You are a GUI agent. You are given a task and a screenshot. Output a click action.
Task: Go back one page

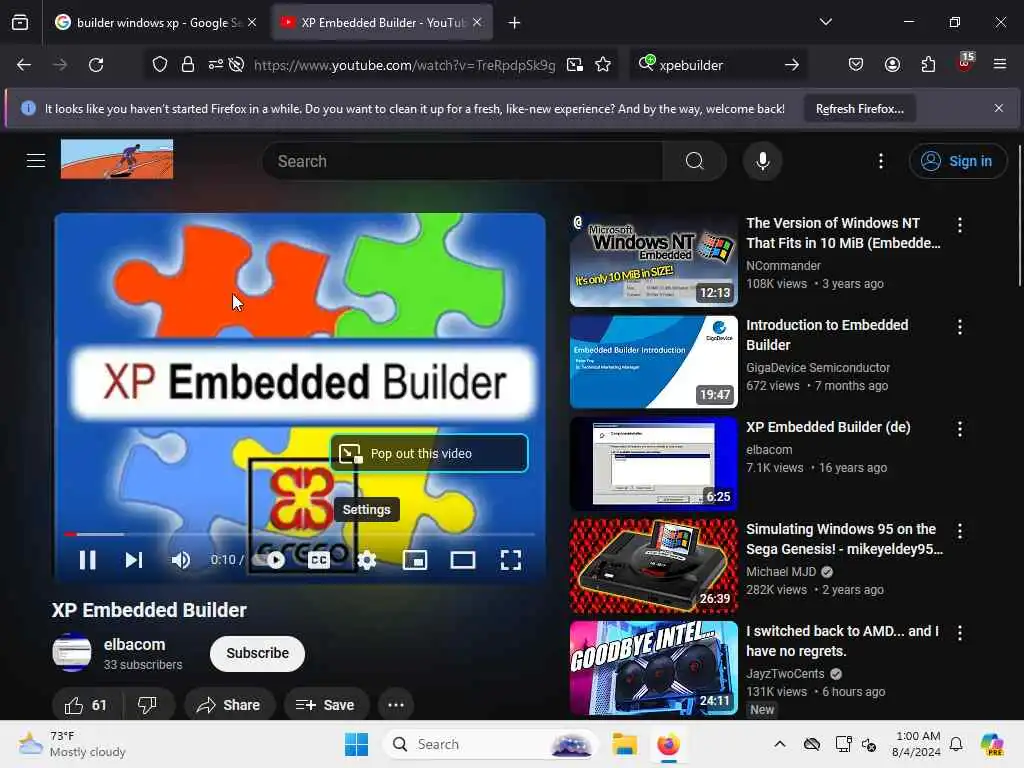tap(24, 65)
